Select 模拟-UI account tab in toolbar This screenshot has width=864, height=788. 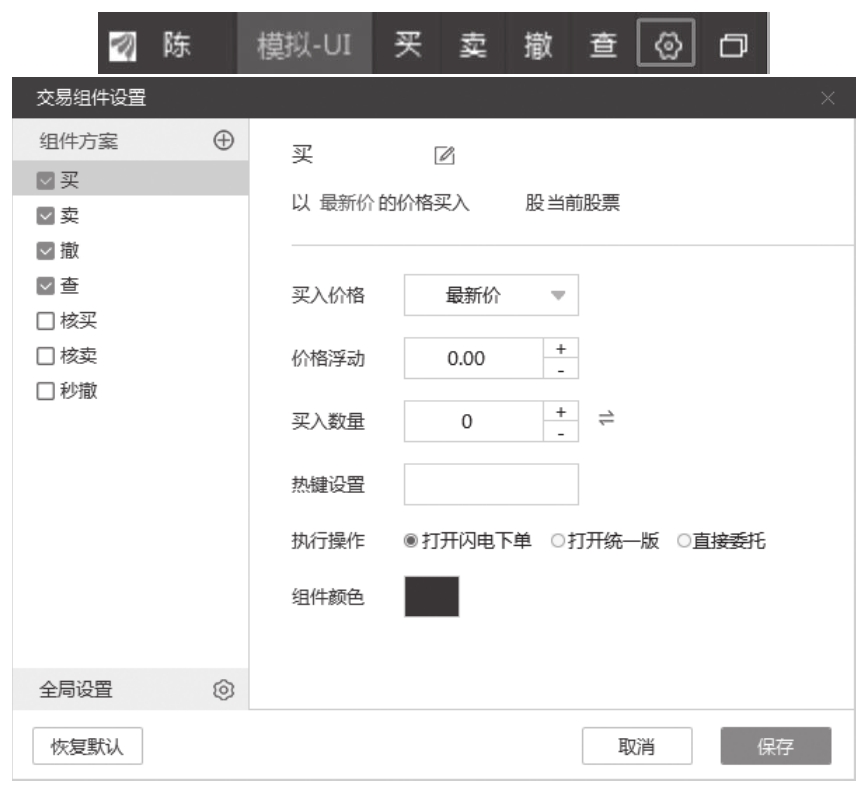pyautogui.click(x=304, y=45)
